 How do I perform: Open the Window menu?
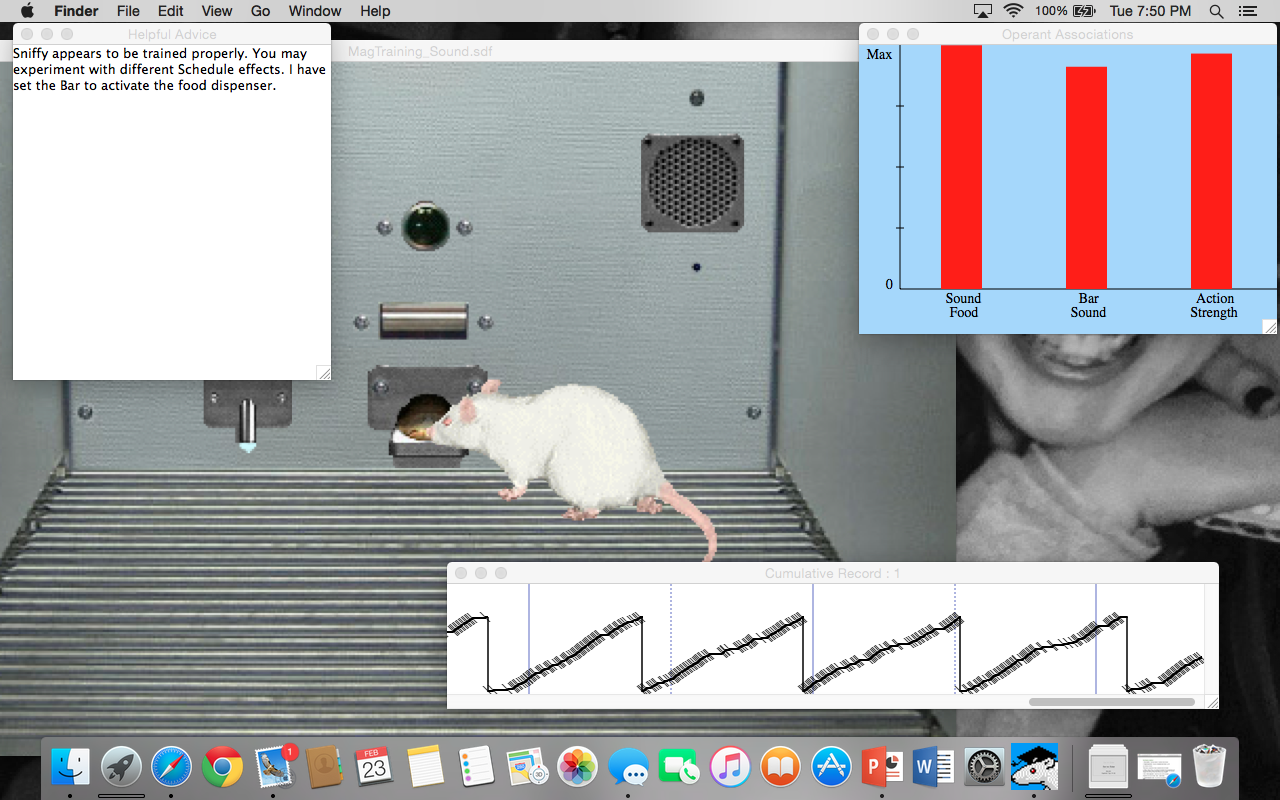tap(314, 11)
